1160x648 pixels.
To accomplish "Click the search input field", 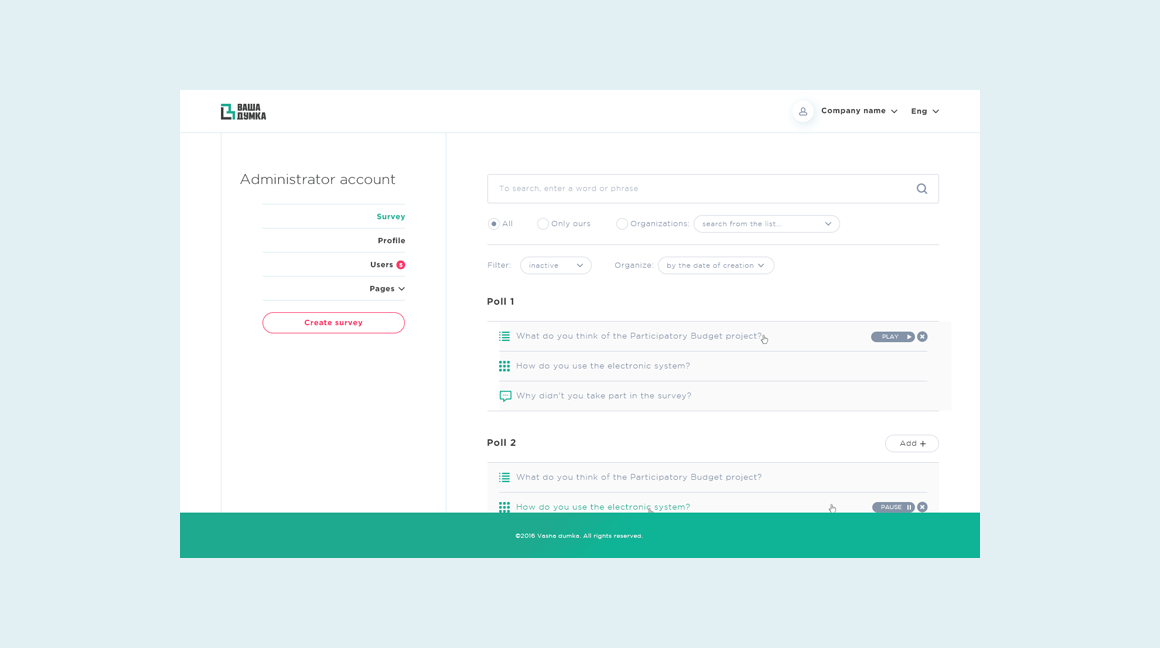I will [700, 189].
